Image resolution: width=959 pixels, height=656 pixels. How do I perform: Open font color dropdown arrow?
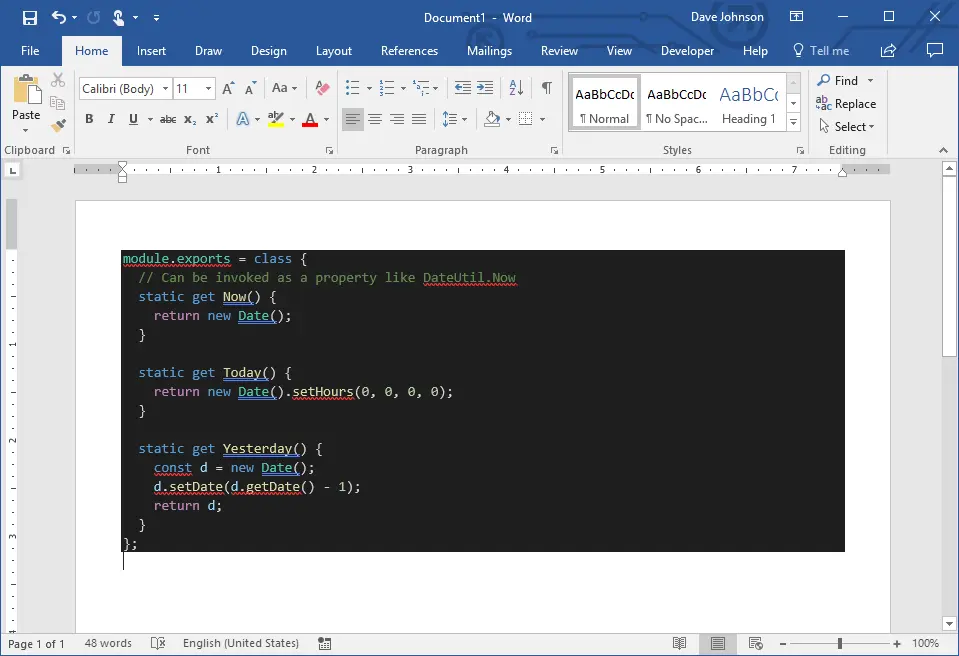coord(326,119)
